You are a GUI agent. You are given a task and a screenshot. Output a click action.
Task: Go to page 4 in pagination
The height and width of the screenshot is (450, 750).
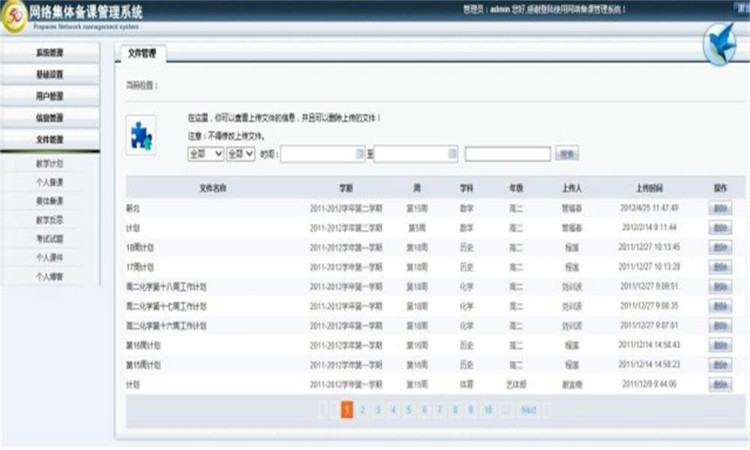tap(393, 410)
